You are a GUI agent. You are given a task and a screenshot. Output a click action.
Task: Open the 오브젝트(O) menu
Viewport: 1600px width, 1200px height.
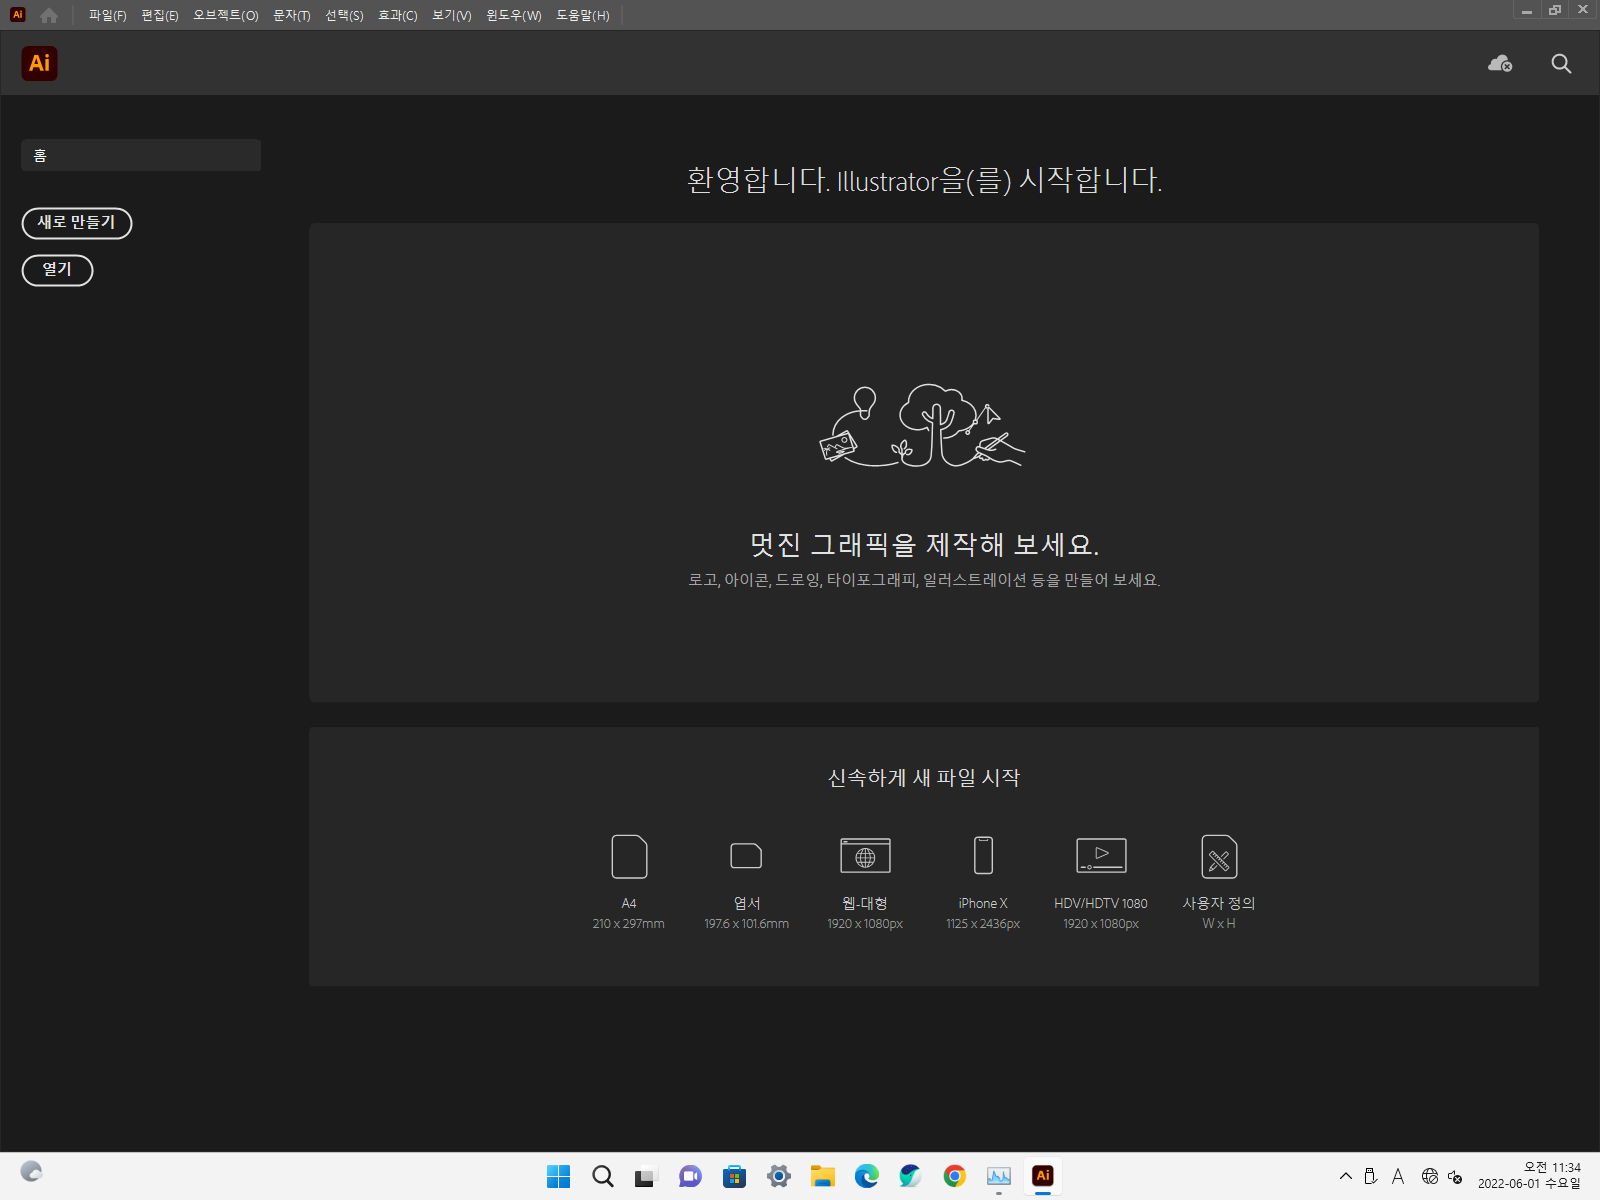coord(226,15)
